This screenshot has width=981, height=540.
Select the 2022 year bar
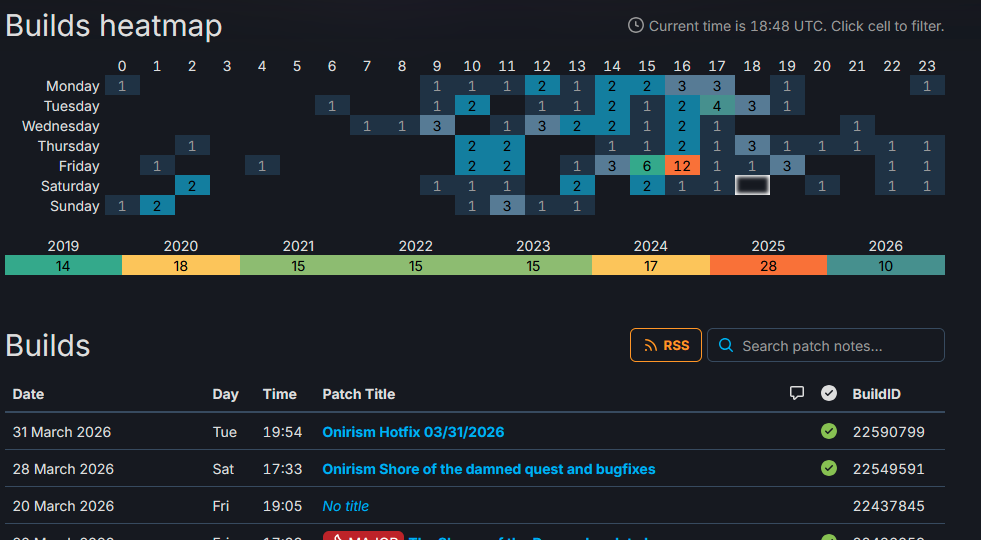pos(416,265)
